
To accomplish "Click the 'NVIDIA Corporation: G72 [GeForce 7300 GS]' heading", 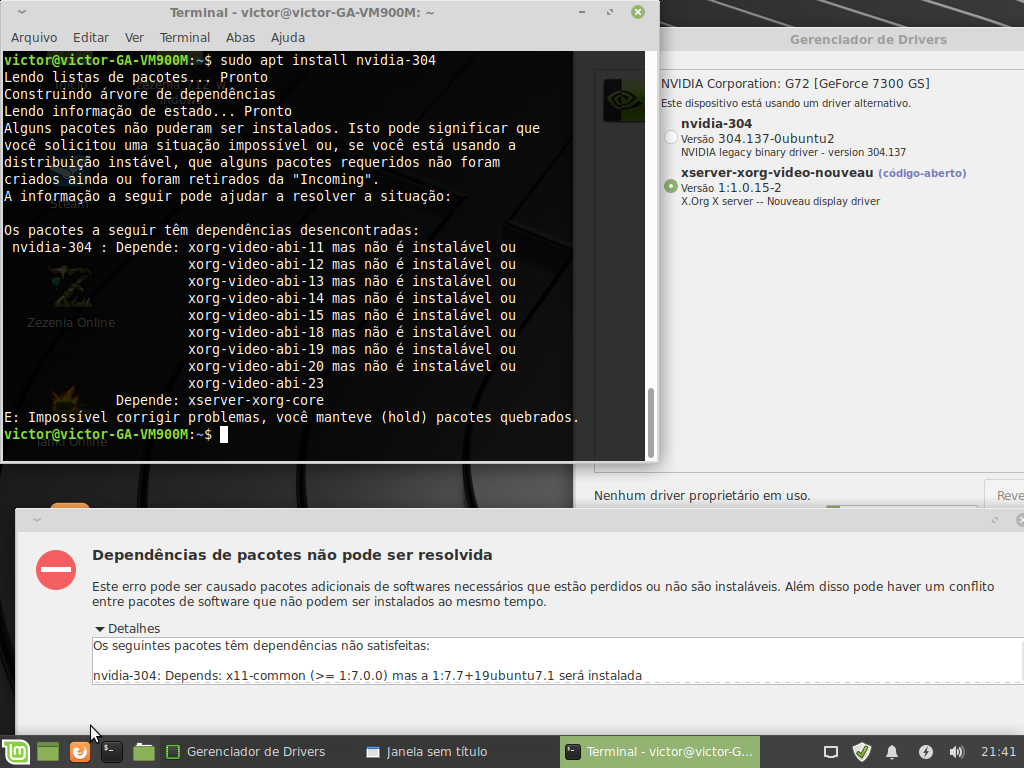I will point(795,84).
